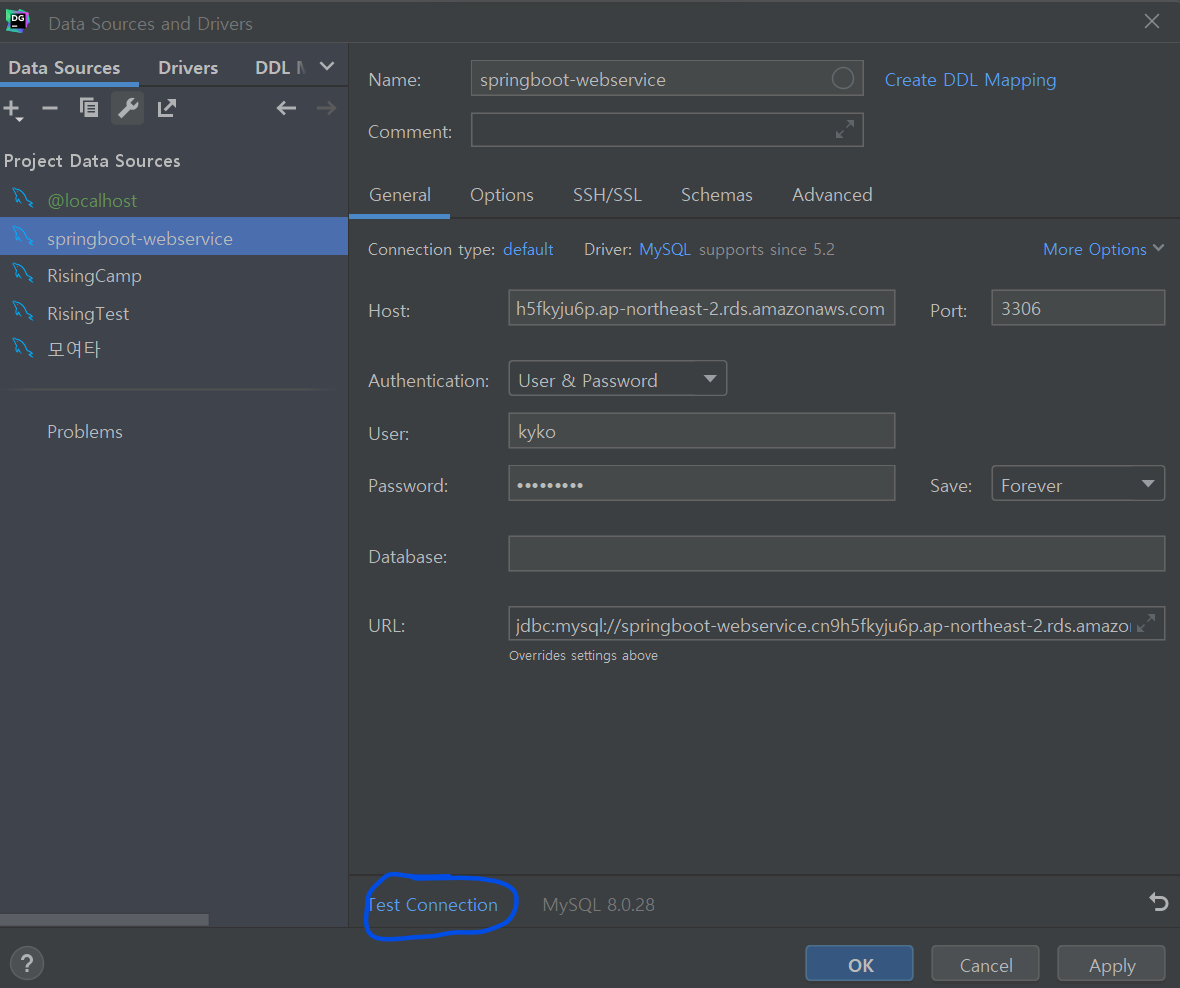Open the Options tab
This screenshot has height=988, width=1180.
(x=502, y=195)
